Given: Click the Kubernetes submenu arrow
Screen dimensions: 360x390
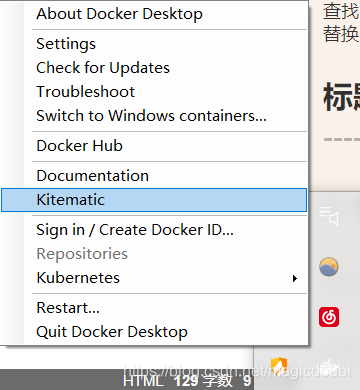Looking at the screenshot, I should (x=294, y=278).
